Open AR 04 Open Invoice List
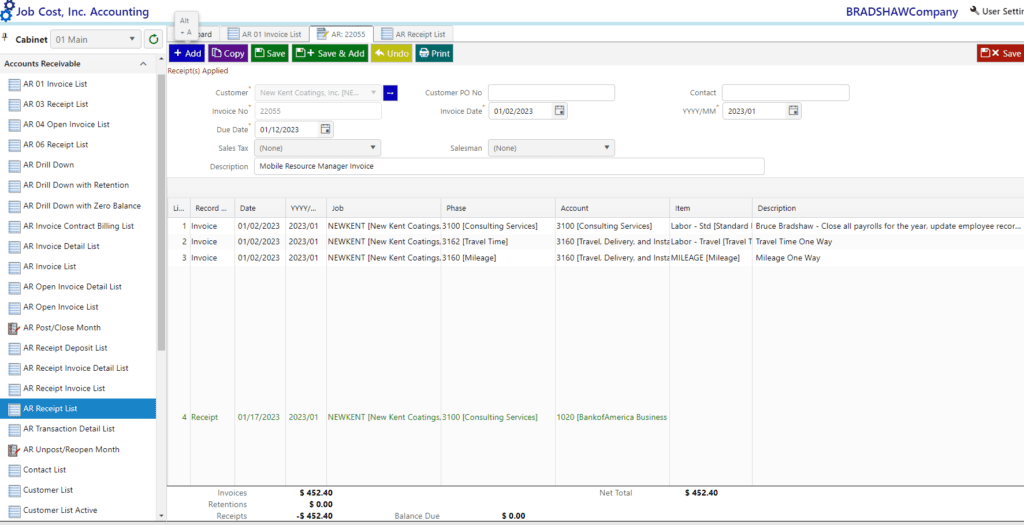The width and height of the screenshot is (1024, 525). tap(66, 125)
